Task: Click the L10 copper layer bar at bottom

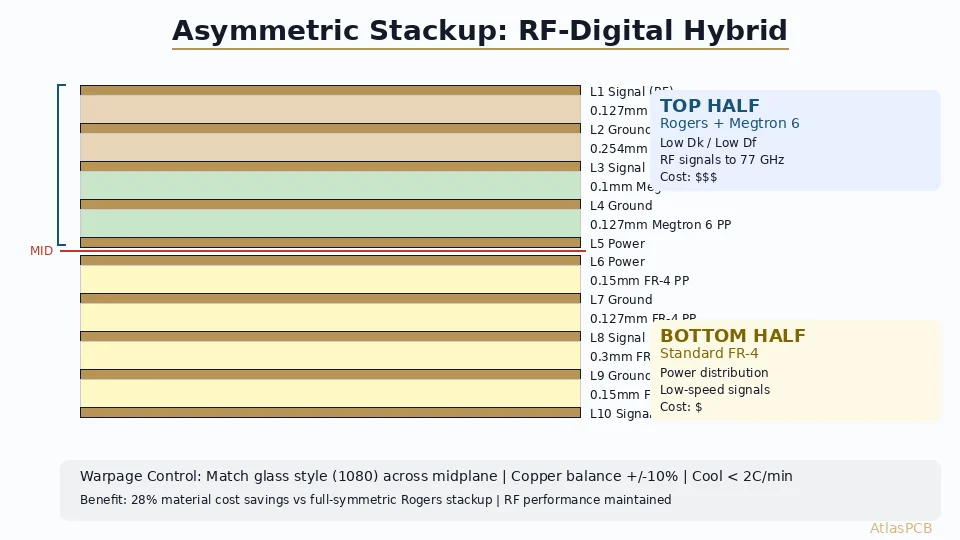Action: point(331,413)
